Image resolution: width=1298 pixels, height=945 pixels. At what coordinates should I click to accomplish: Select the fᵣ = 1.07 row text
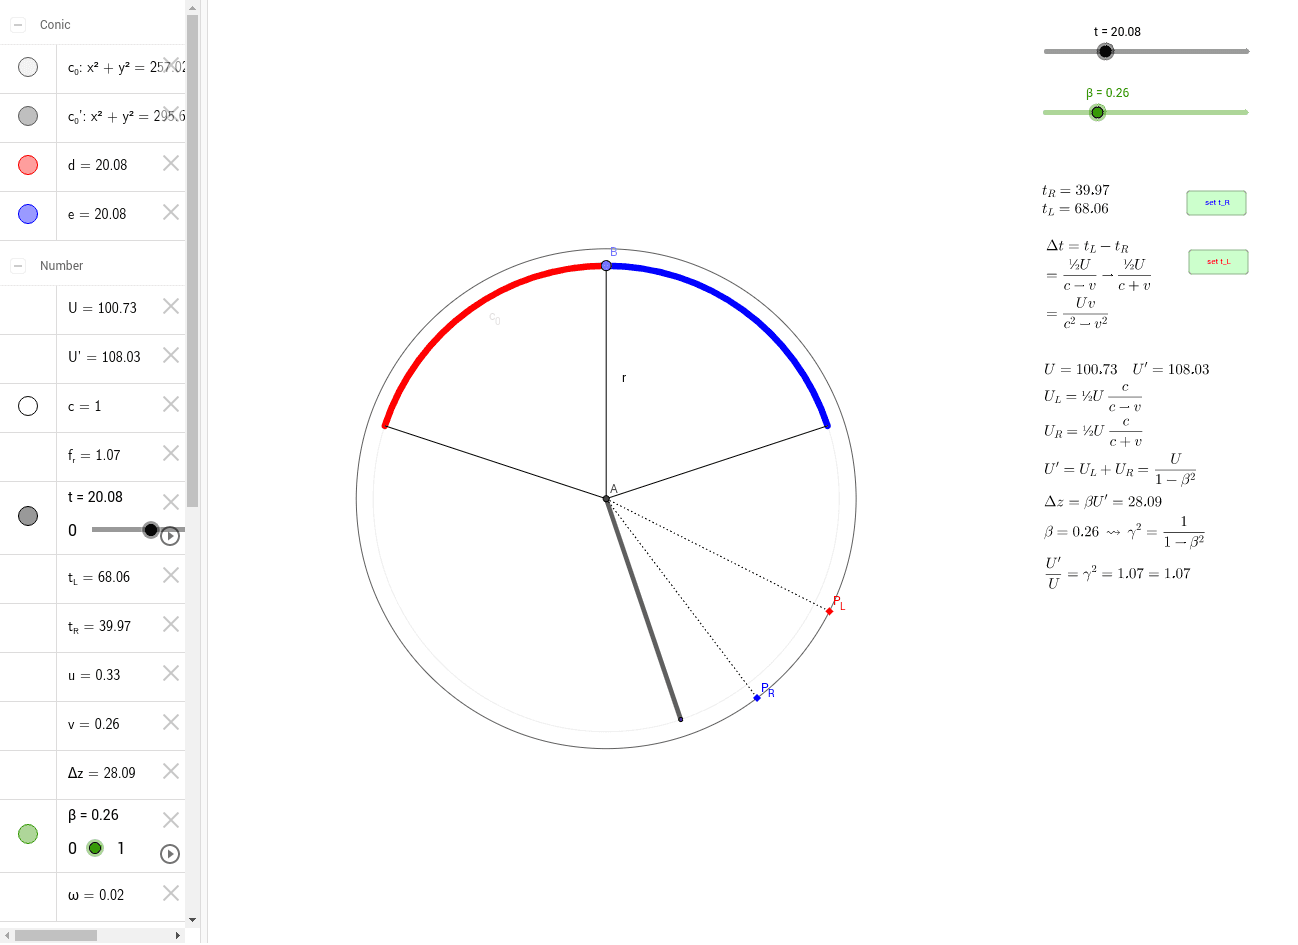tap(94, 456)
